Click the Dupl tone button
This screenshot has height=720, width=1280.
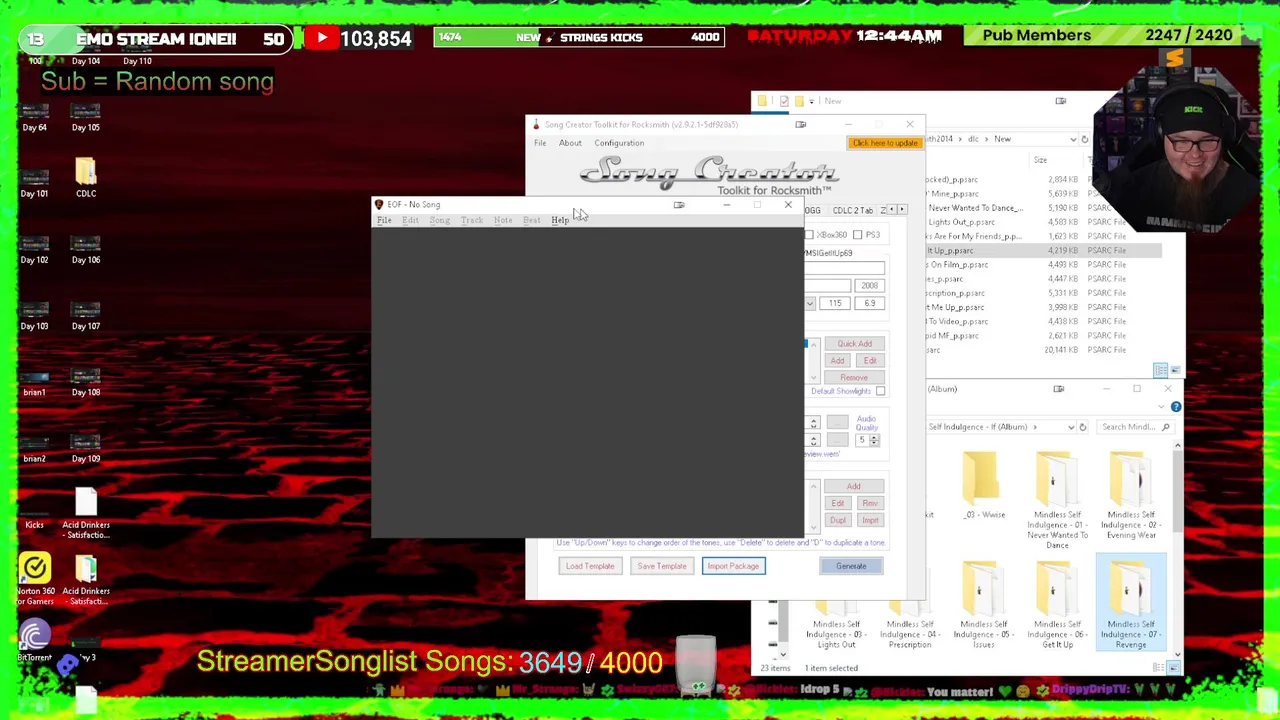coord(837,520)
